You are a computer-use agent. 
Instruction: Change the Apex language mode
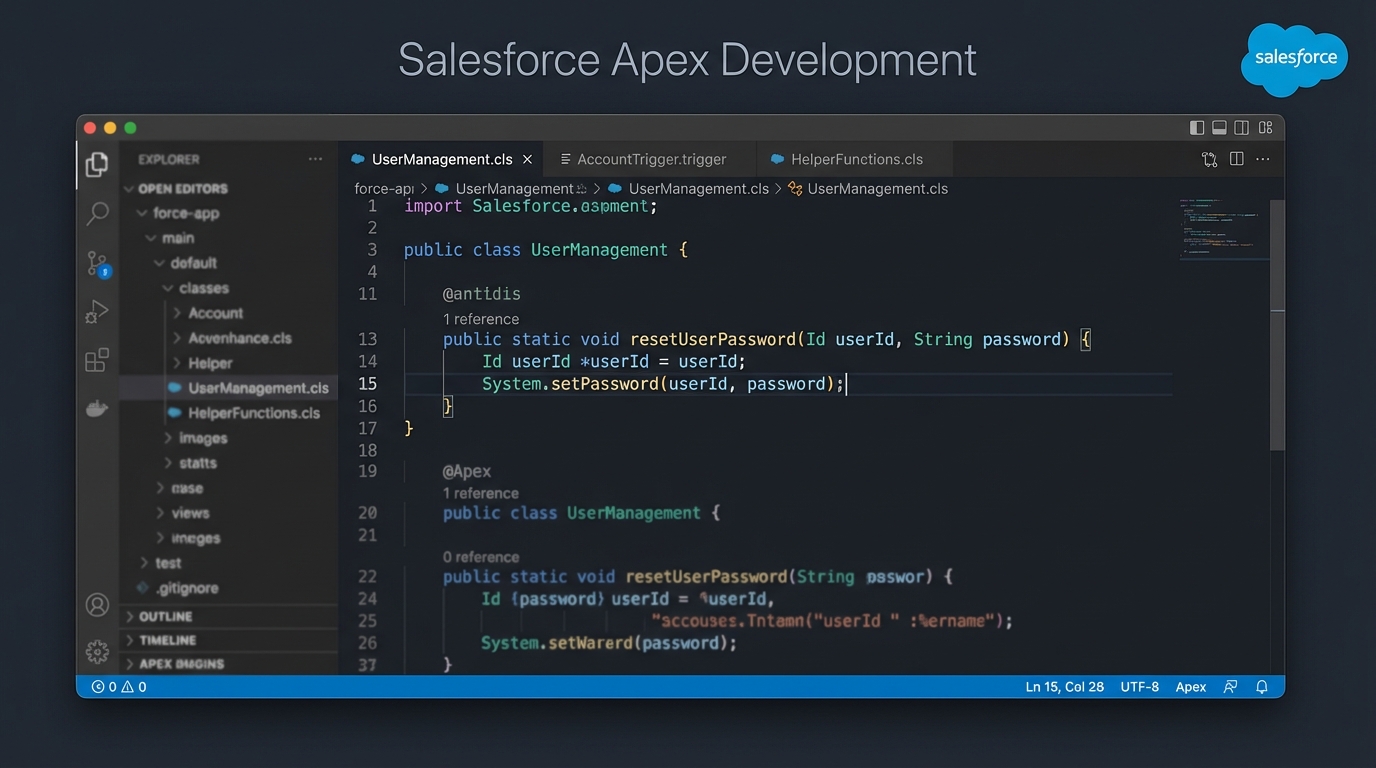pos(1190,687)
